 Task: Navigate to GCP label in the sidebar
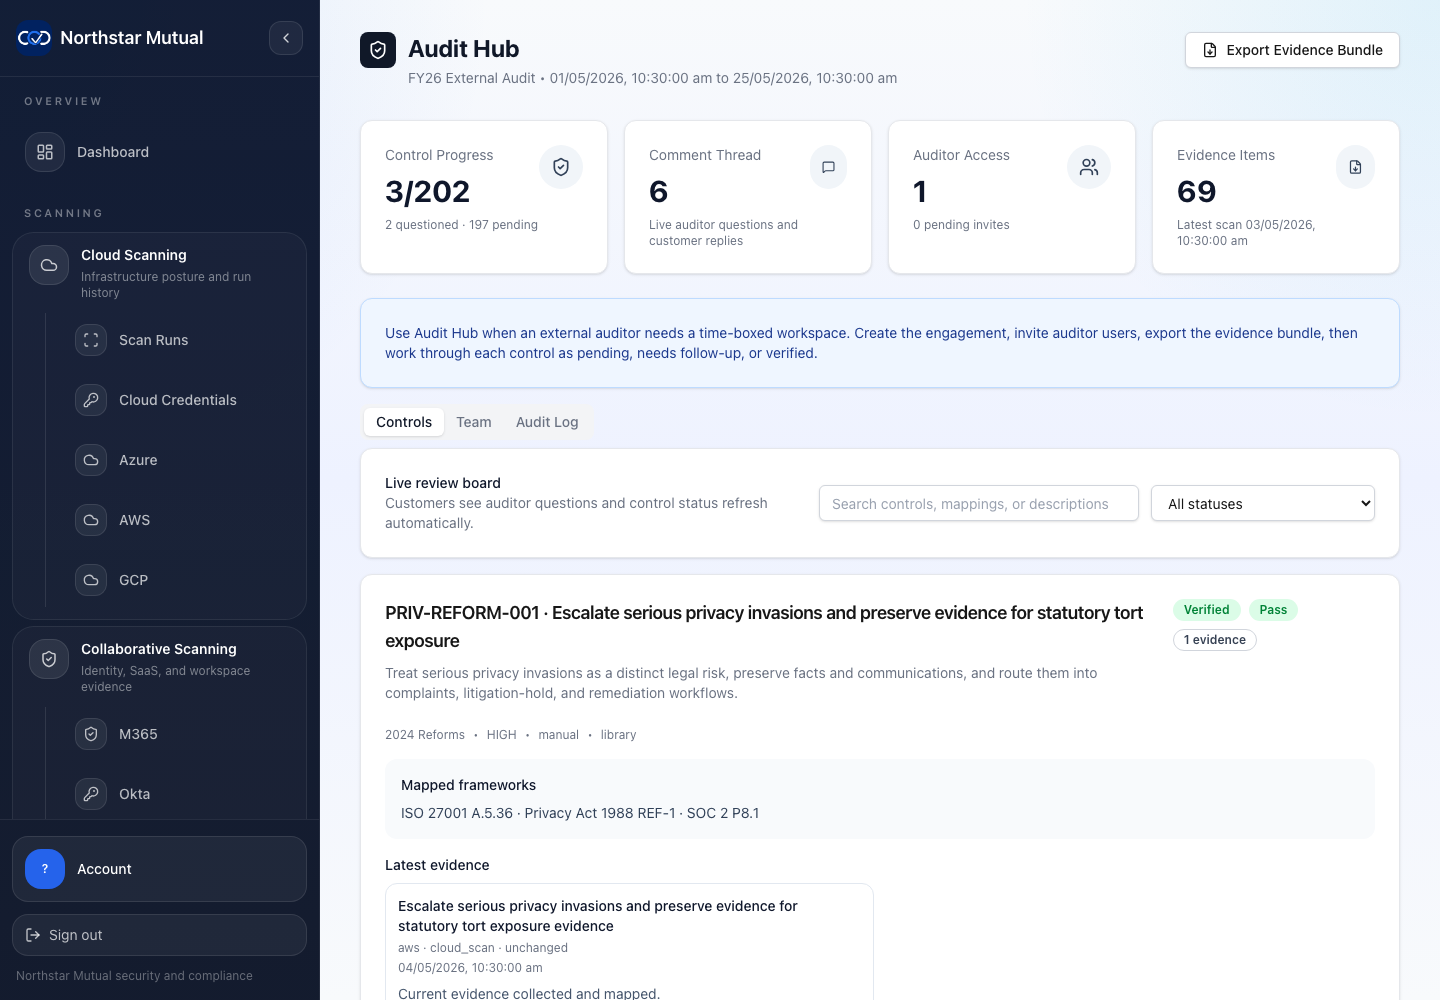click(133, 580)
